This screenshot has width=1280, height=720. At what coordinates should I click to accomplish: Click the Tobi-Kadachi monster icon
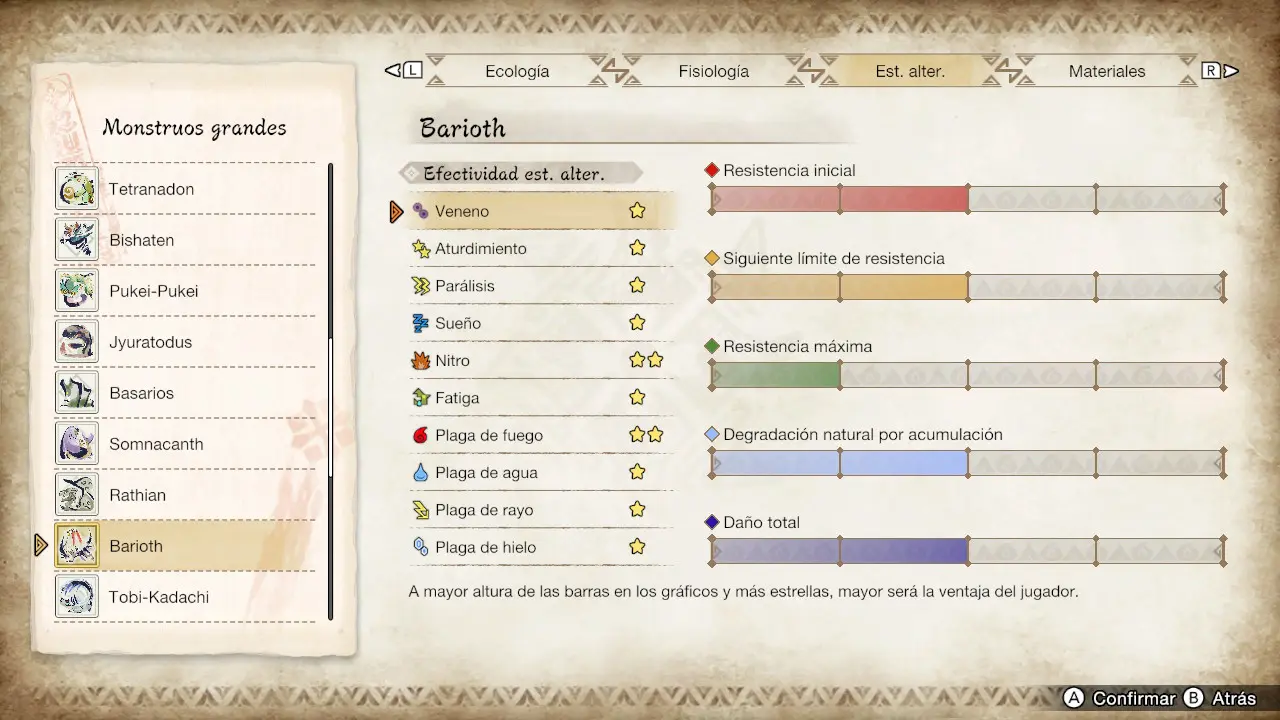click(x=76, y=596)
